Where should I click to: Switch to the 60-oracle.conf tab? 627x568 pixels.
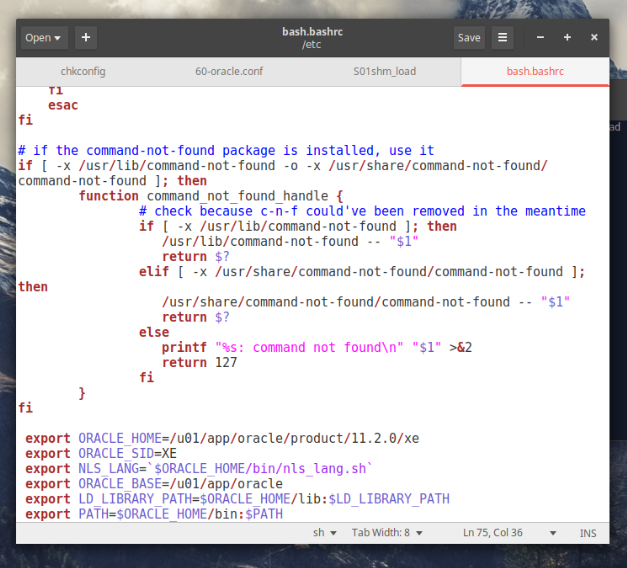(x=231, y=72)
